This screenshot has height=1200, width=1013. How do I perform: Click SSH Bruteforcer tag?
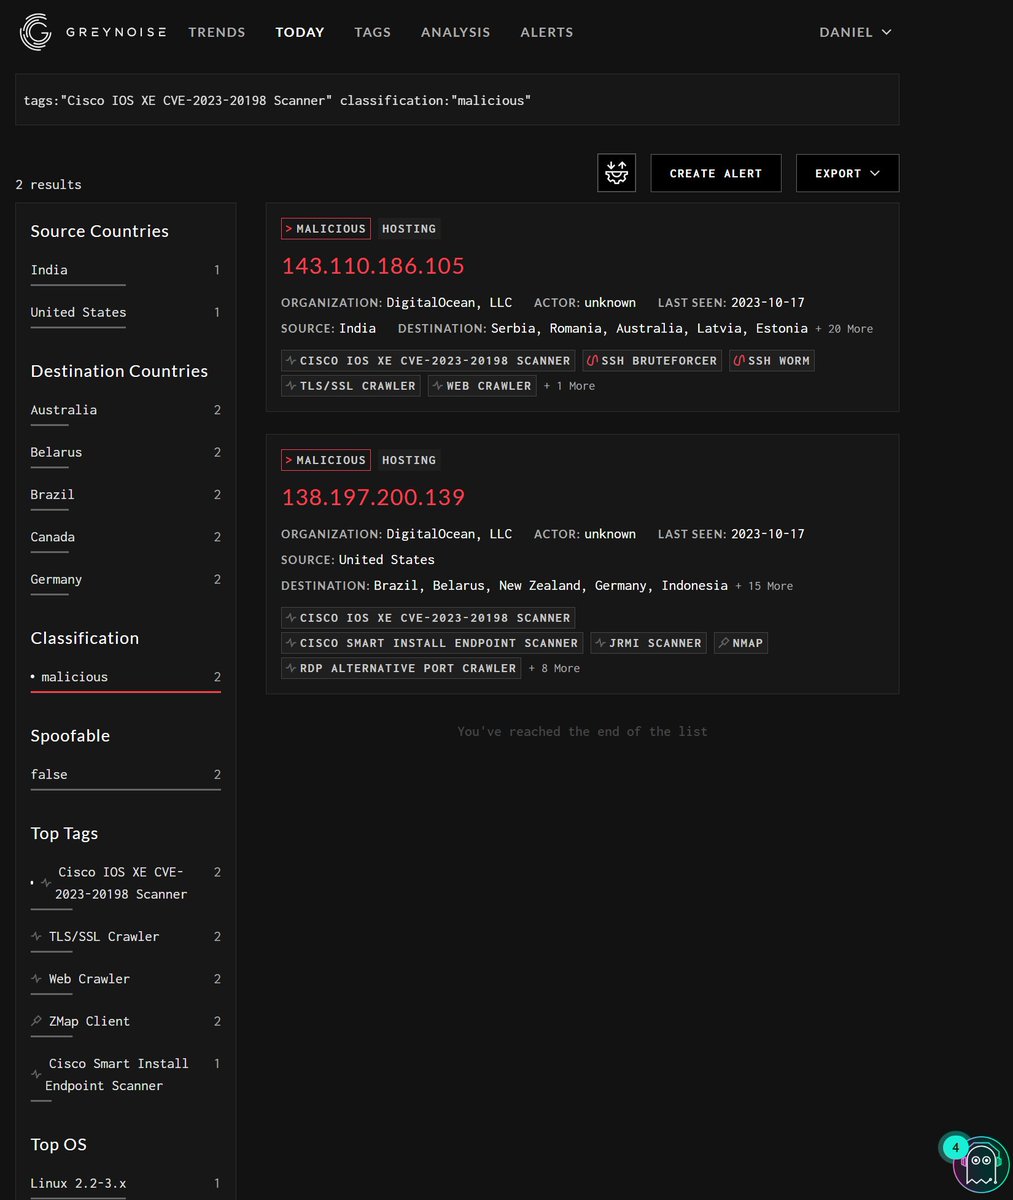pyautogui.click(x=651, y=360)
